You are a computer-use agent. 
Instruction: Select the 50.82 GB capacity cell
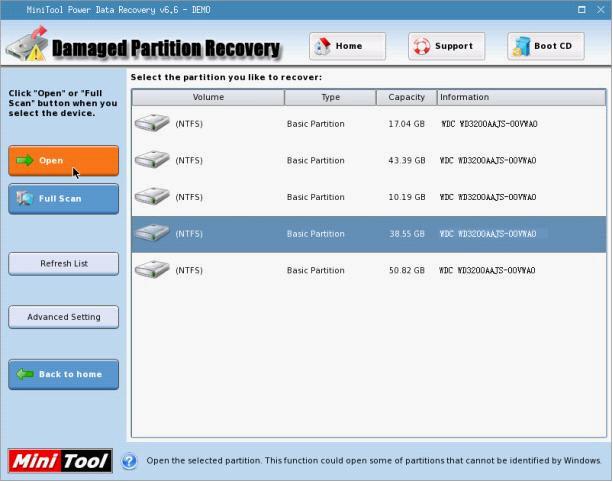407,271
